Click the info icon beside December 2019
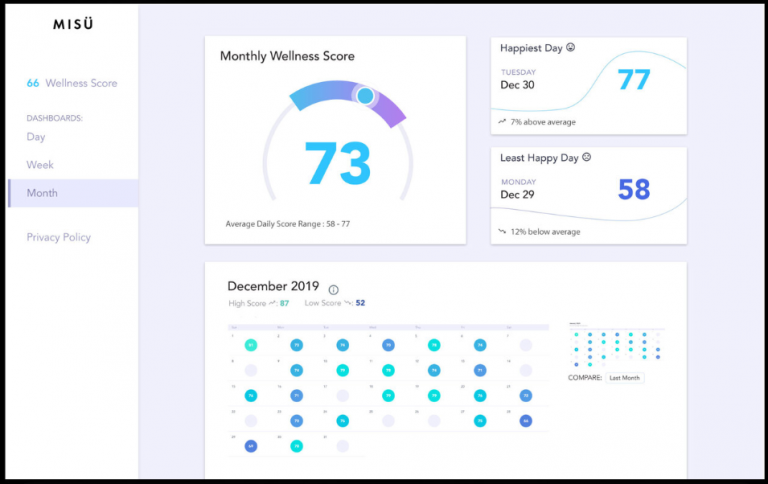The height and width of the screenshot is (484, 768). point(334,289)
